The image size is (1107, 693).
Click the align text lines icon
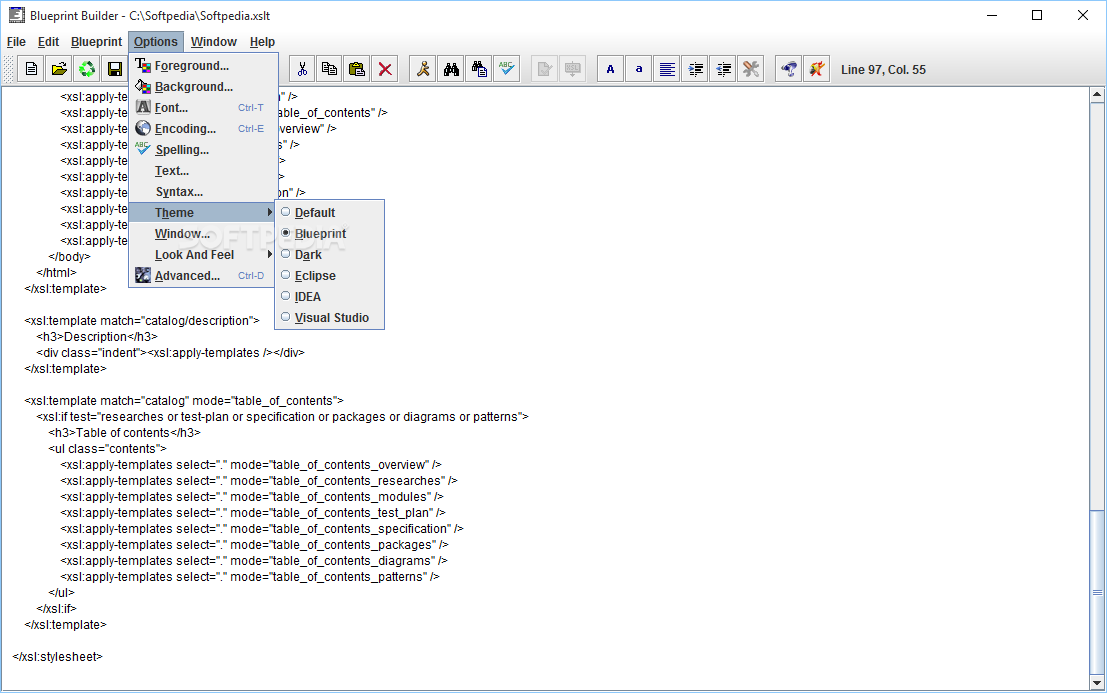coord(666,69)
